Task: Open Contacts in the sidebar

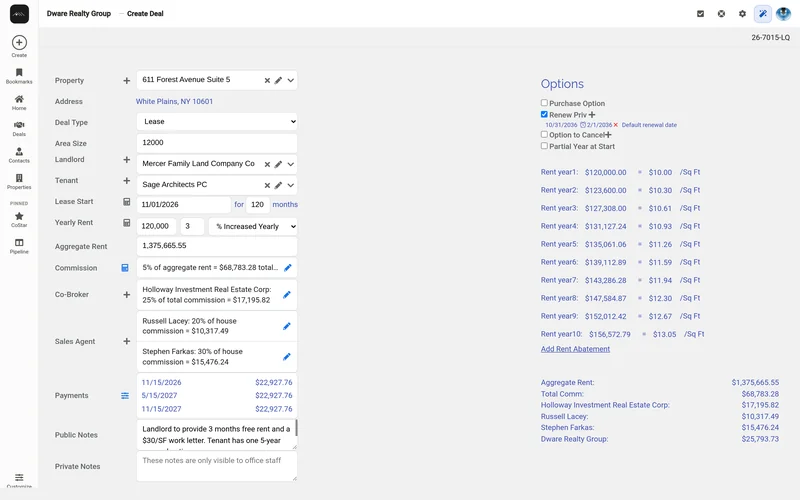Action: pos(19,155)
